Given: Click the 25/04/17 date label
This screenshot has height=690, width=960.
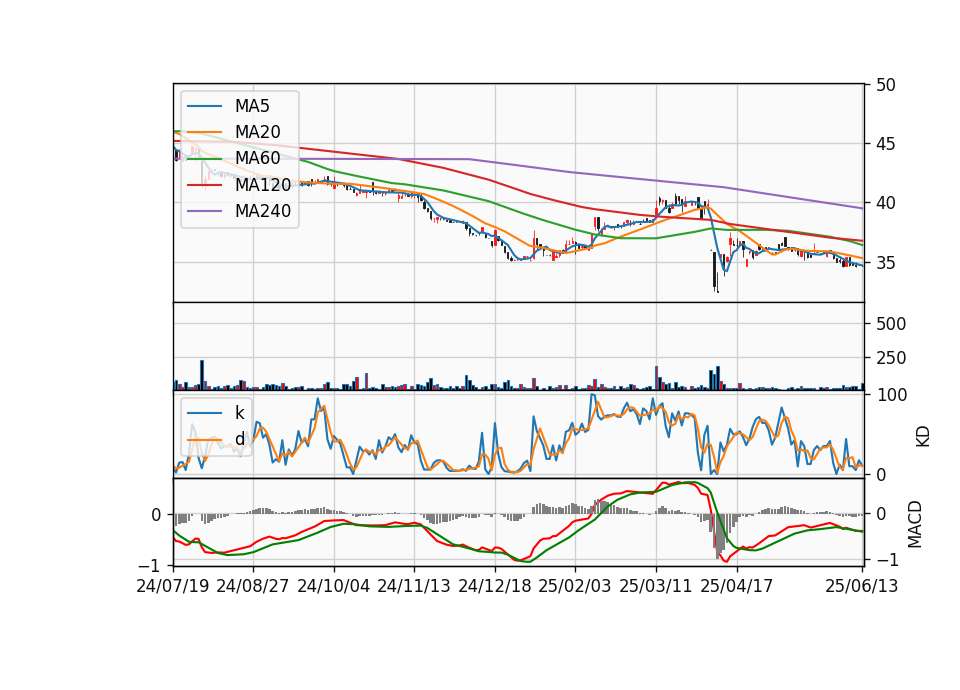Looking at the screenshot, I should pyautogui.click(x=737, y=586).
